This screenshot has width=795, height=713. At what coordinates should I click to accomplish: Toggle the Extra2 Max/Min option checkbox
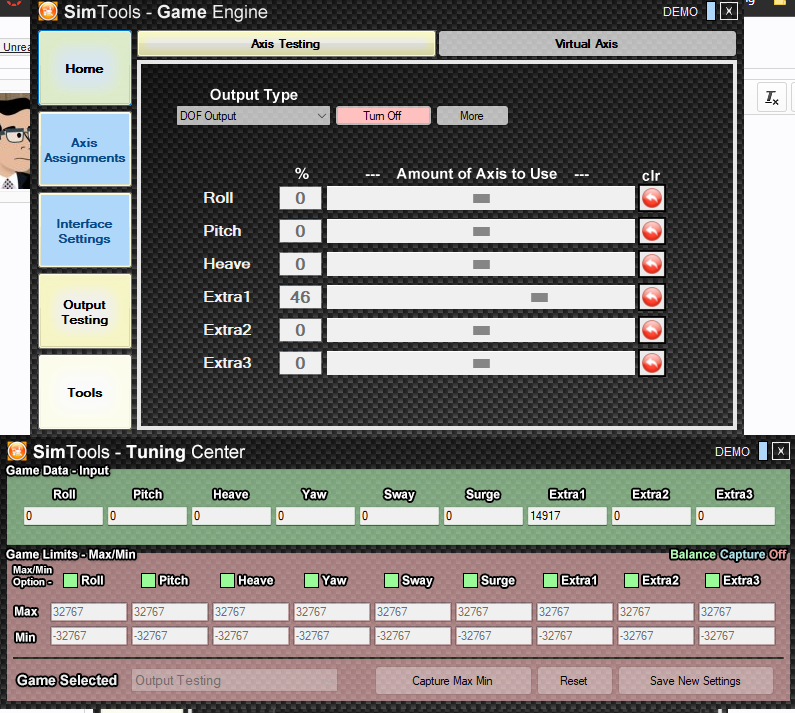point(632,581)
